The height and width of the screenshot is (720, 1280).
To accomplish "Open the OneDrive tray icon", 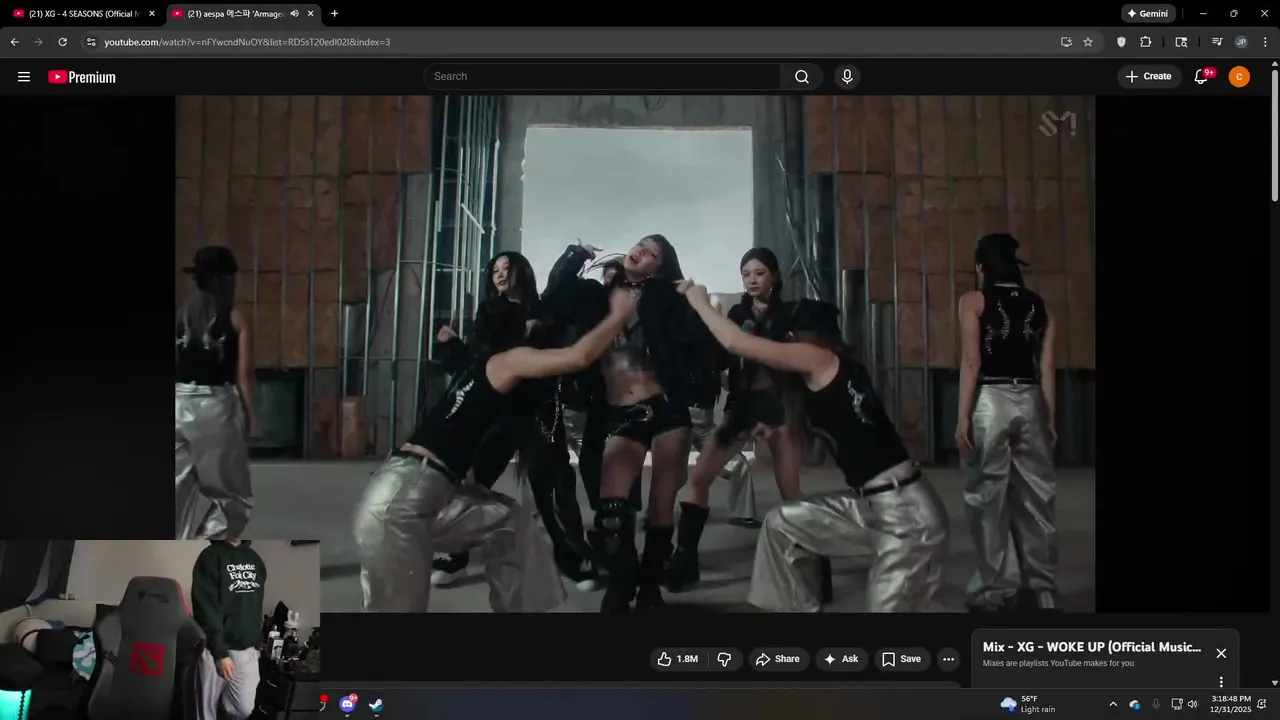I will (x=1134, y=704).
